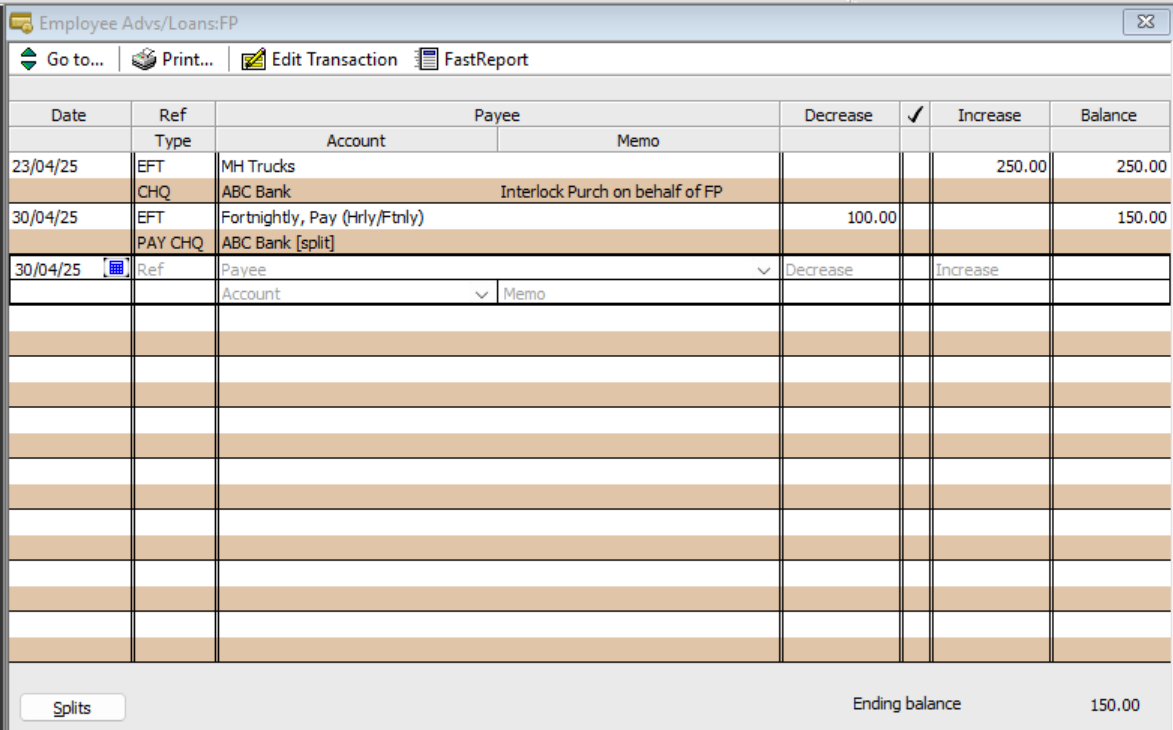Click the Date column header
The height and width of the screenshot is (730, 1173).
[70, 114]
